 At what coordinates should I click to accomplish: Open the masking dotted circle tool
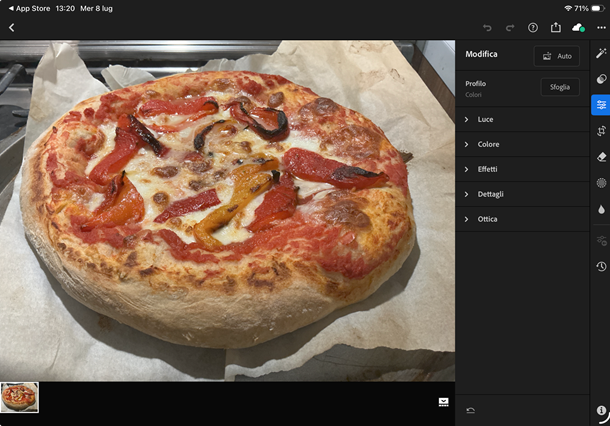click(601, 183)
